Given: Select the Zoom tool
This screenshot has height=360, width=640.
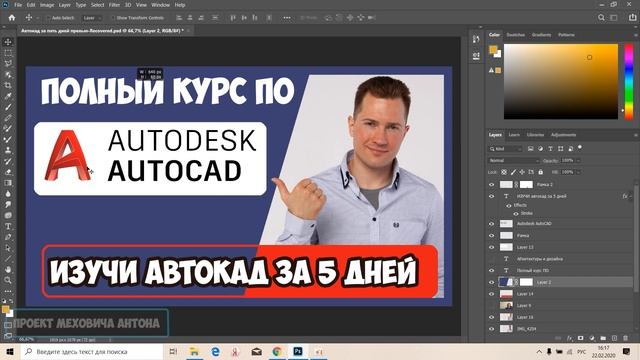Looking at the screenshot, I should [x=8, y=280].
